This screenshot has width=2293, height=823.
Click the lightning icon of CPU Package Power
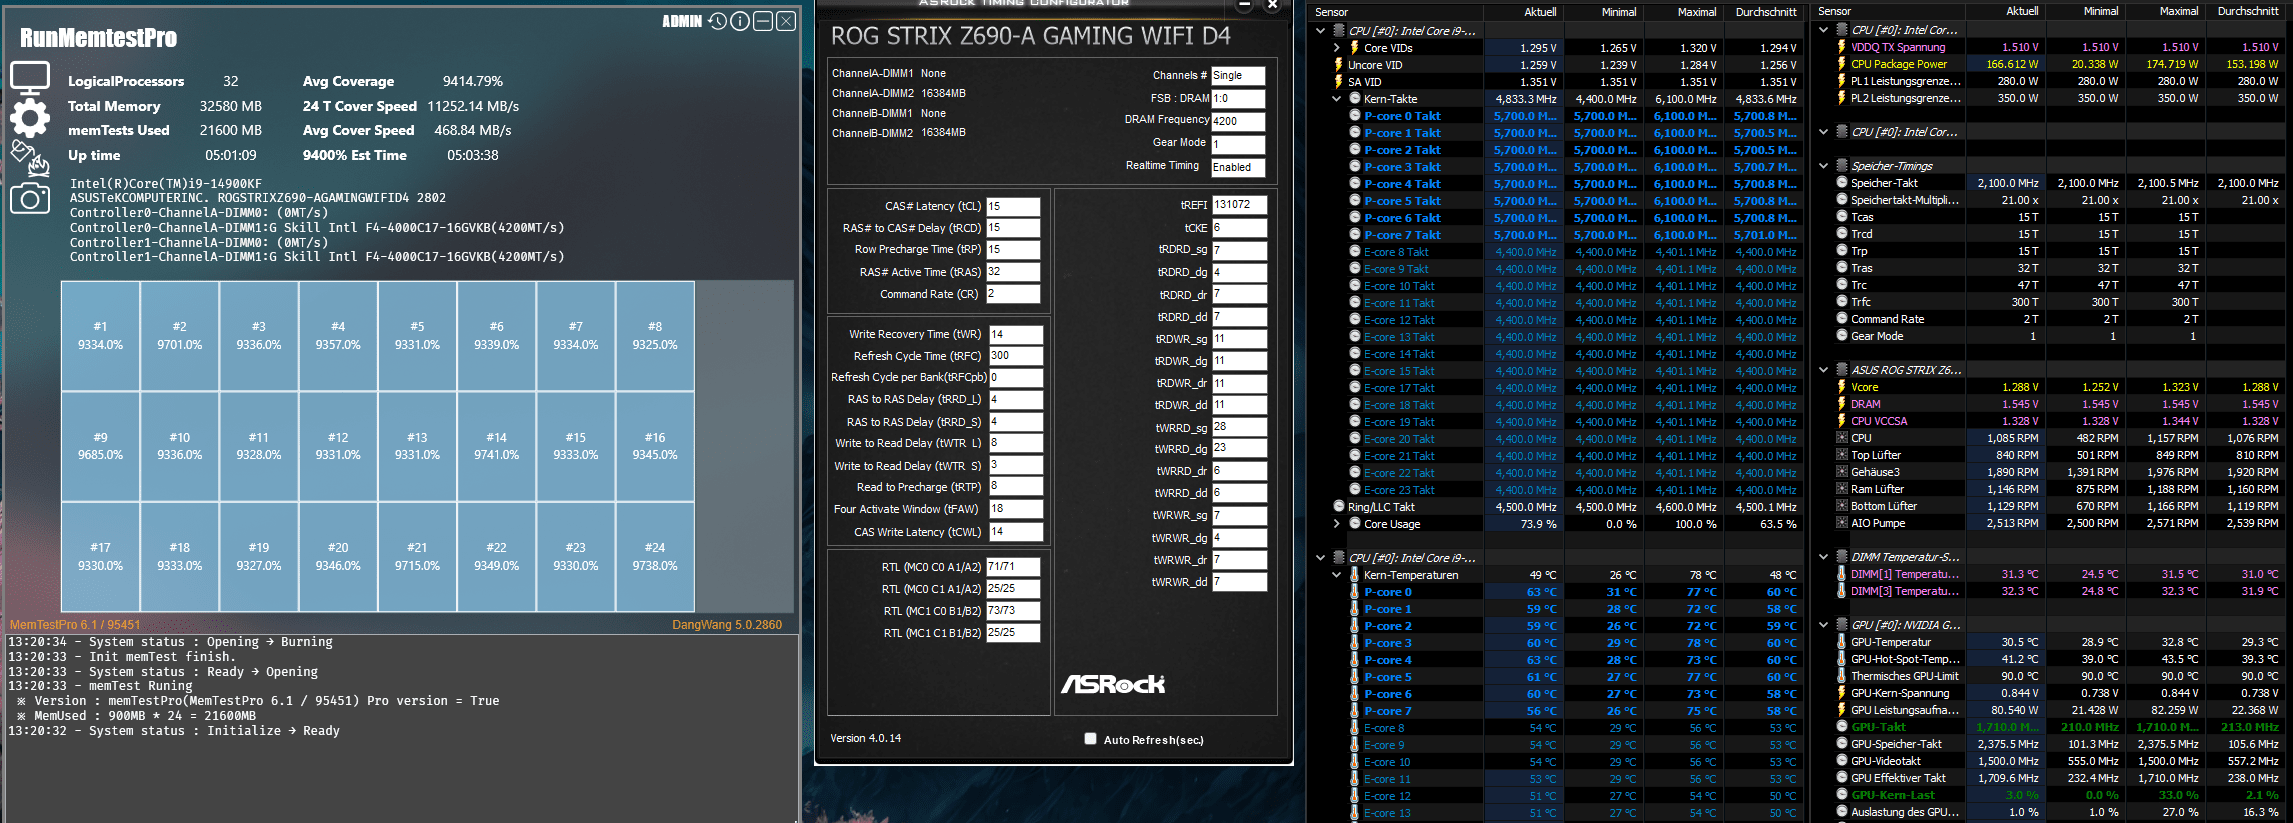(x=1841, y=64)
